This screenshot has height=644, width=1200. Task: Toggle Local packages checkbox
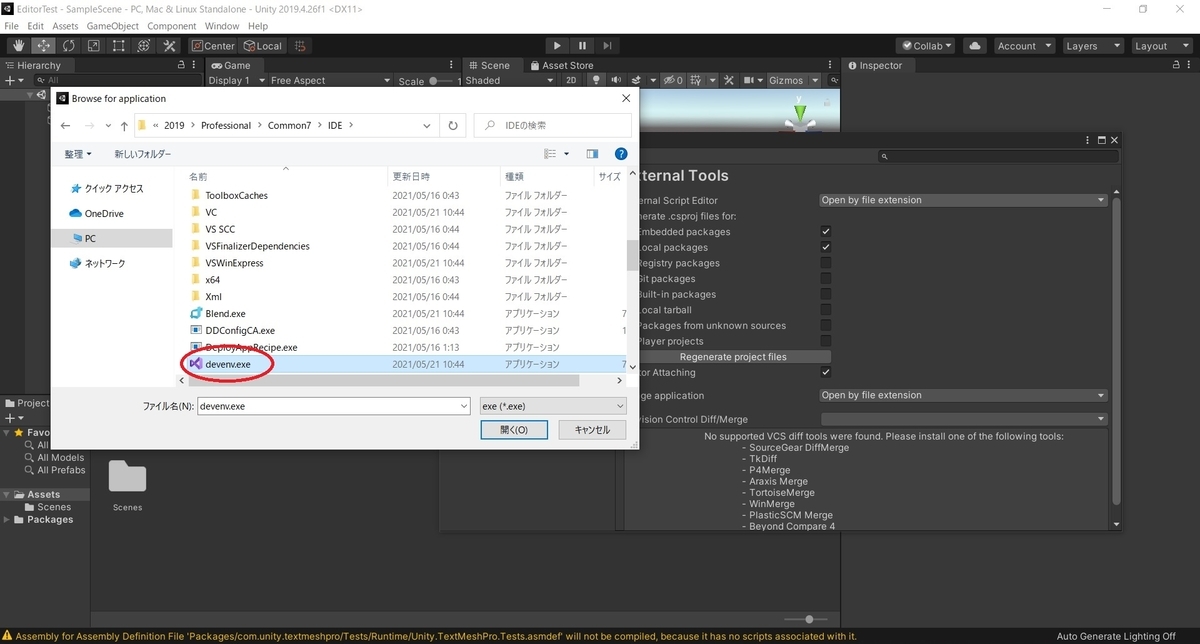pyautogui.click(x=826, y=247)
